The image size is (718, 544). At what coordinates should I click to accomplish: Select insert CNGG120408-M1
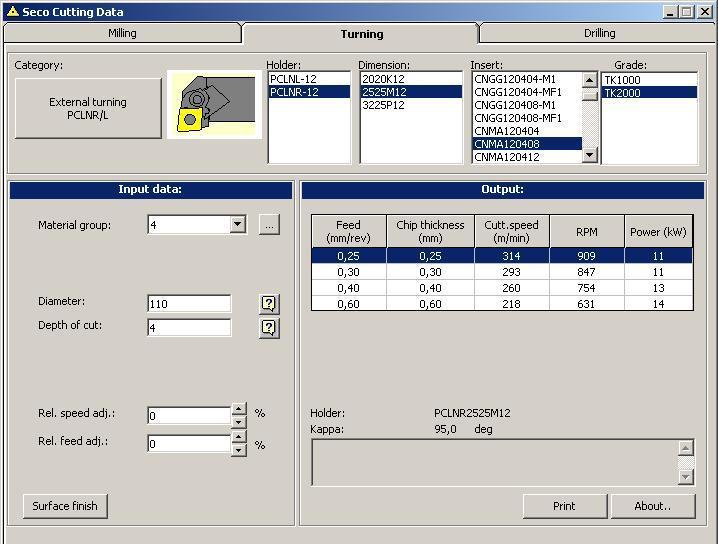[x=527, y=105]
